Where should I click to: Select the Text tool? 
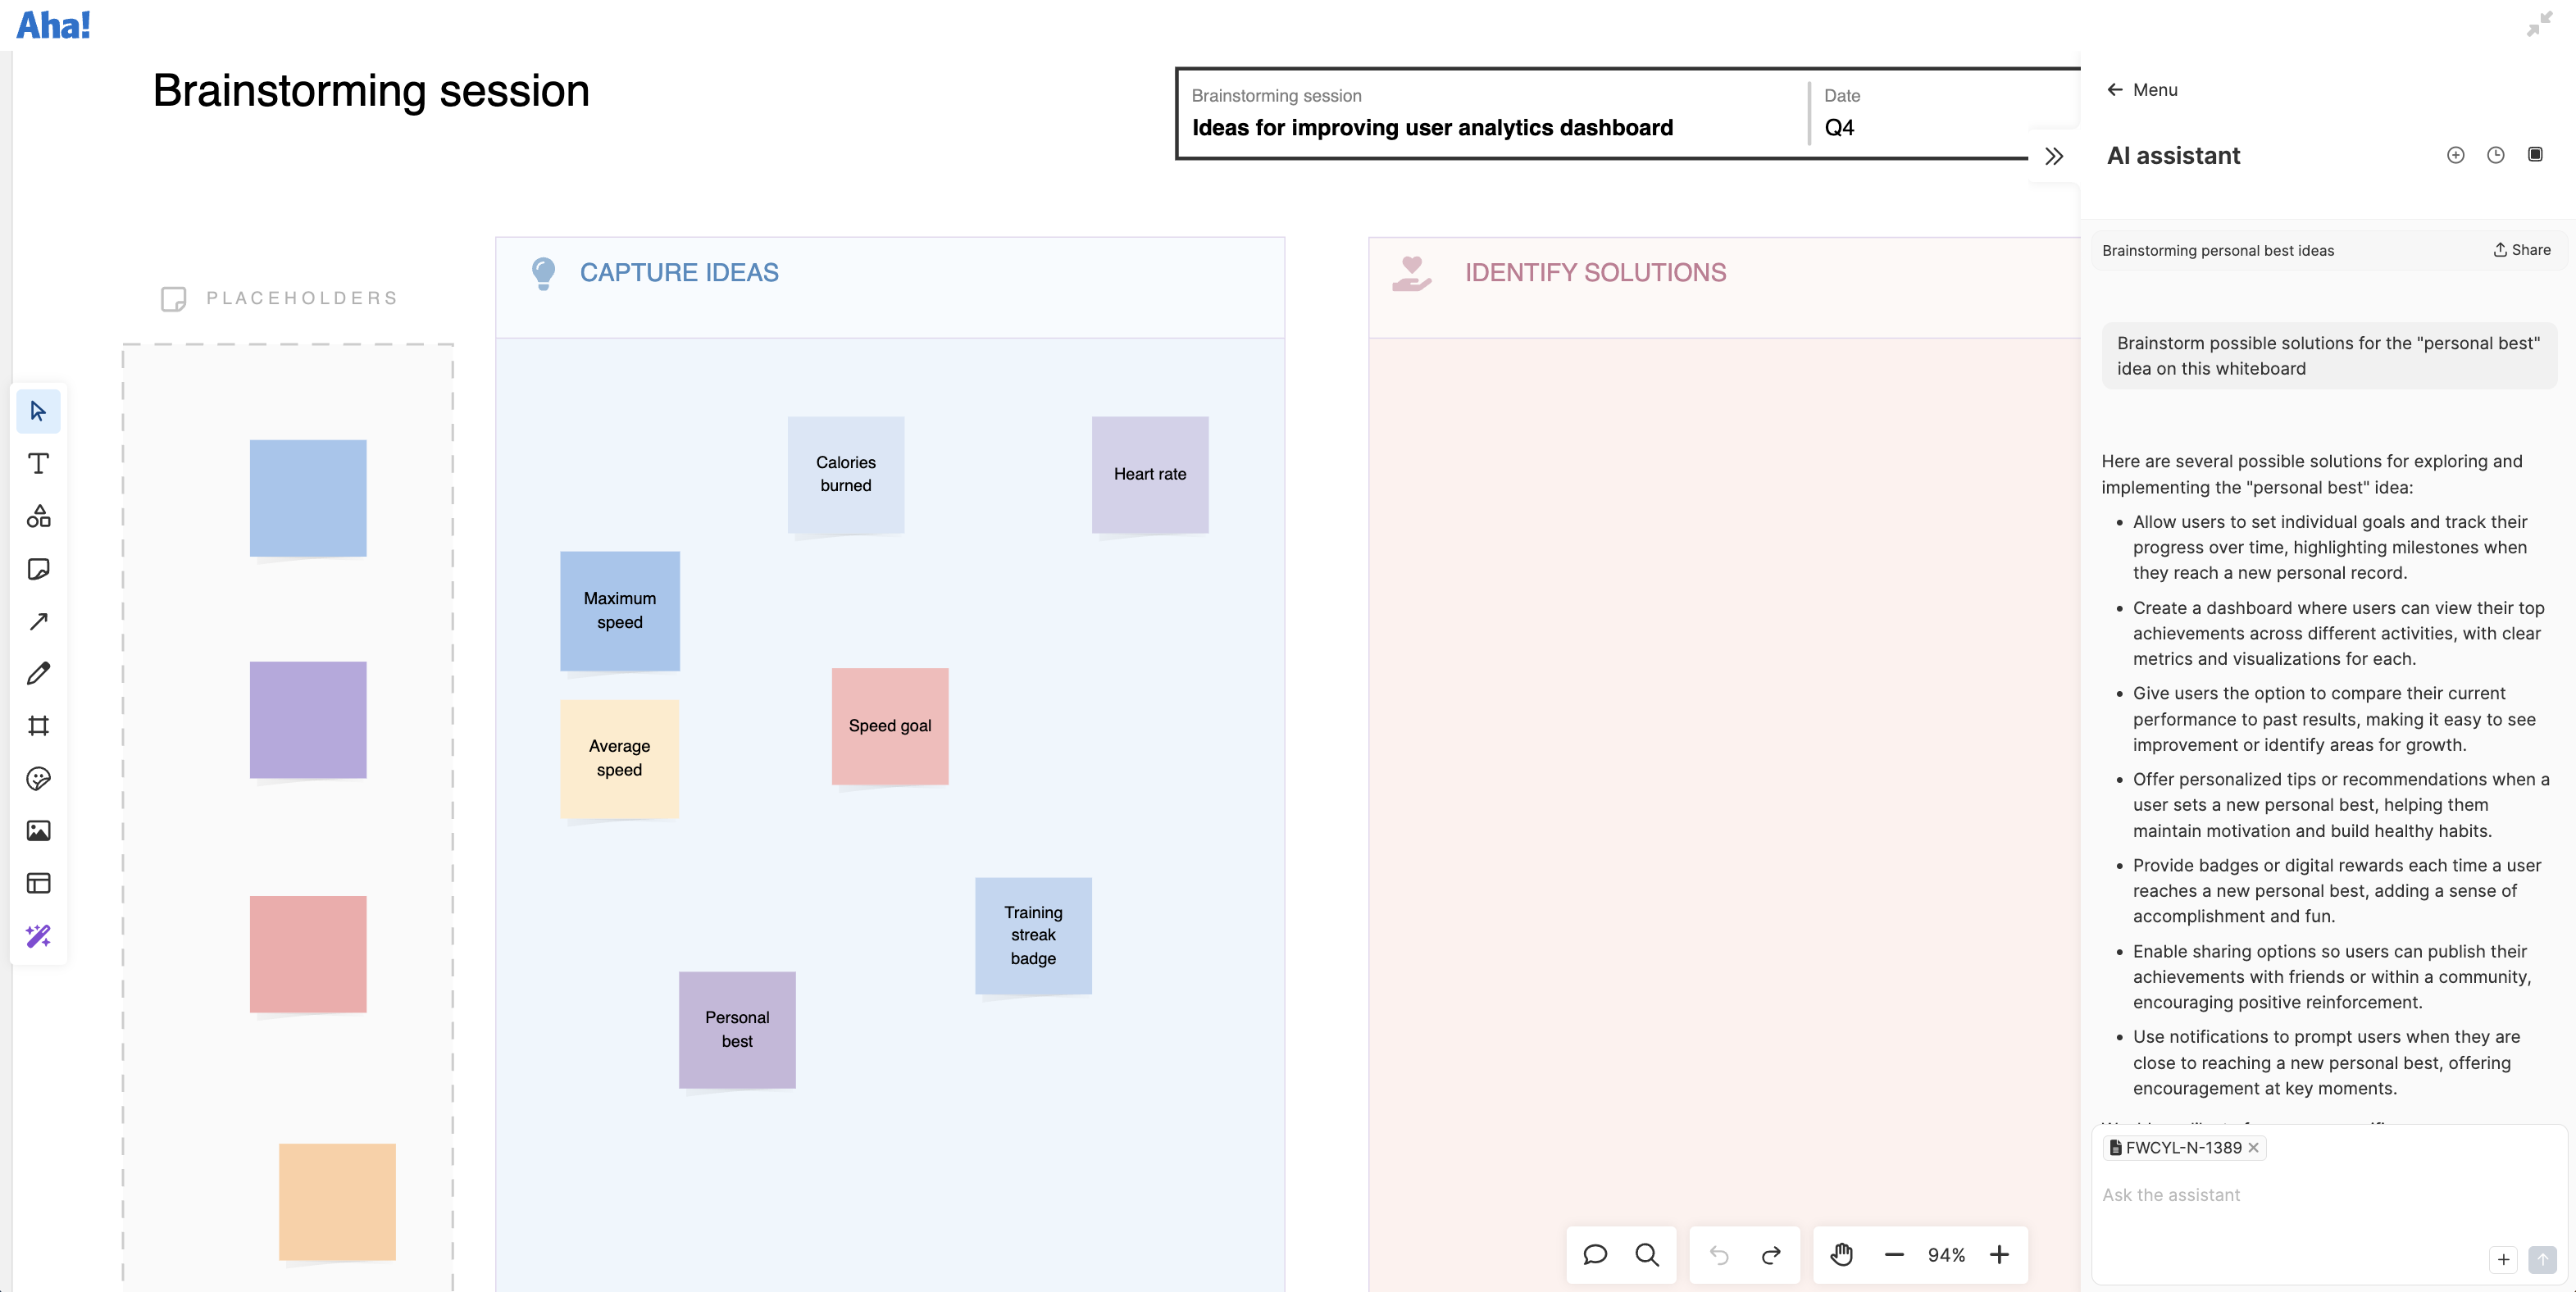tap(38, 463)
